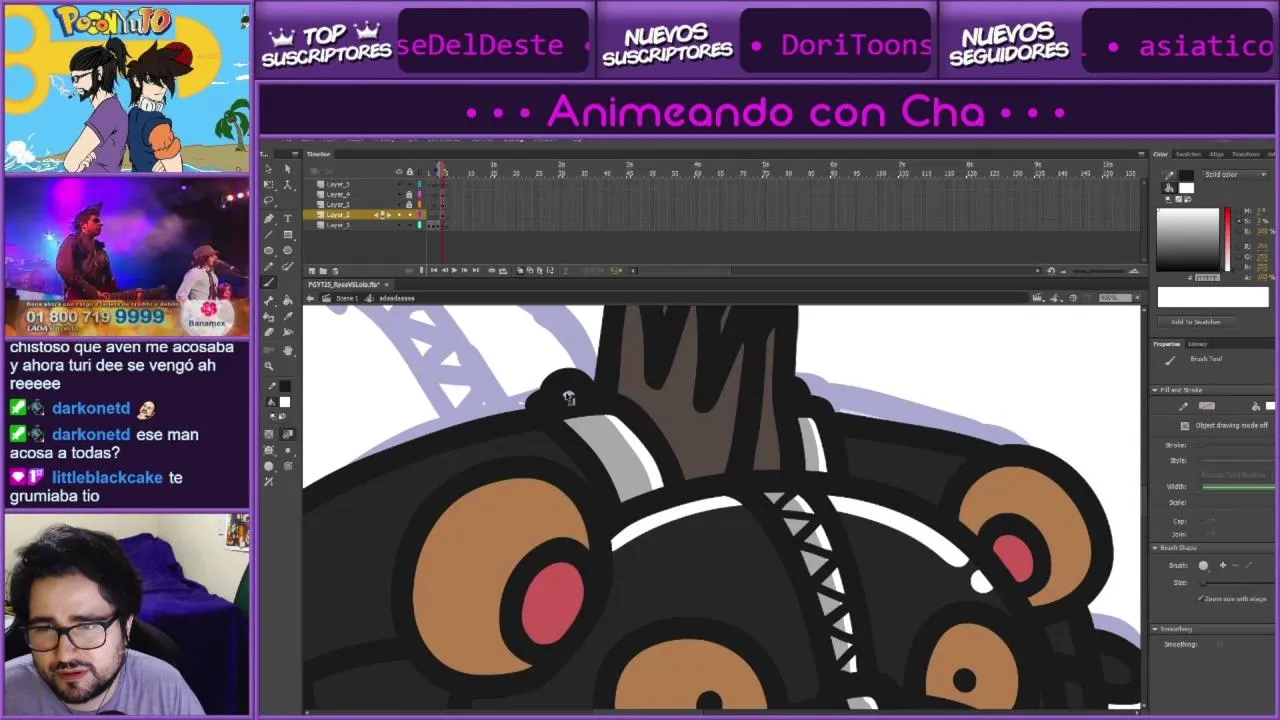1280x720 pixels.
Task: Collapse the Smoothing section
Action: click(x=1155, y=629)
